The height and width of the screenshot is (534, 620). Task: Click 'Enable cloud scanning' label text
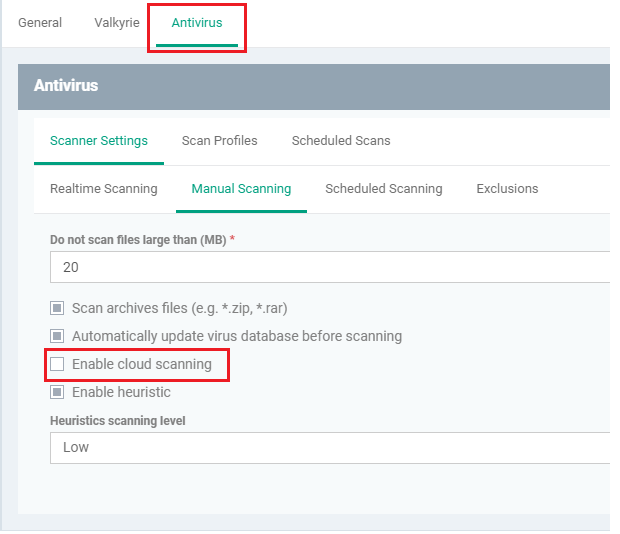(142, 364)
